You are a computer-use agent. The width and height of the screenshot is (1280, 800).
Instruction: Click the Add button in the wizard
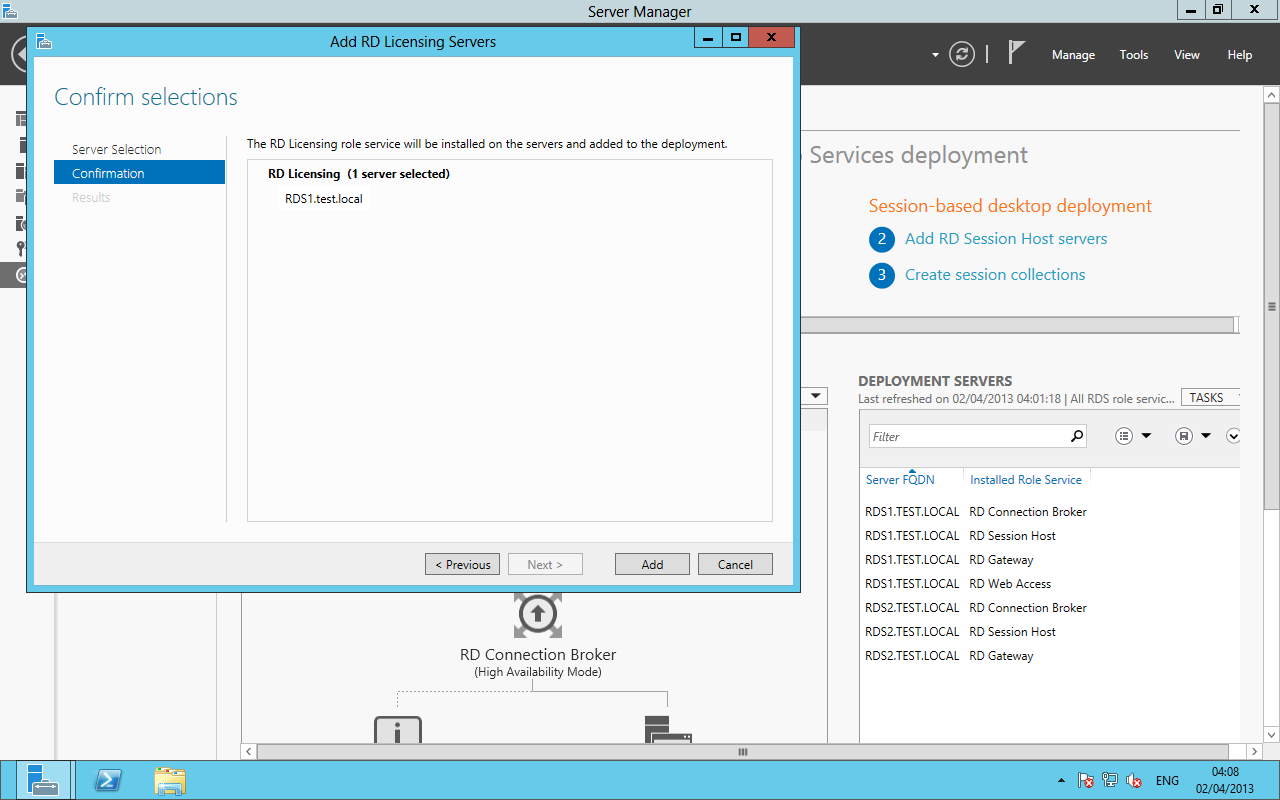coord(652,564)
